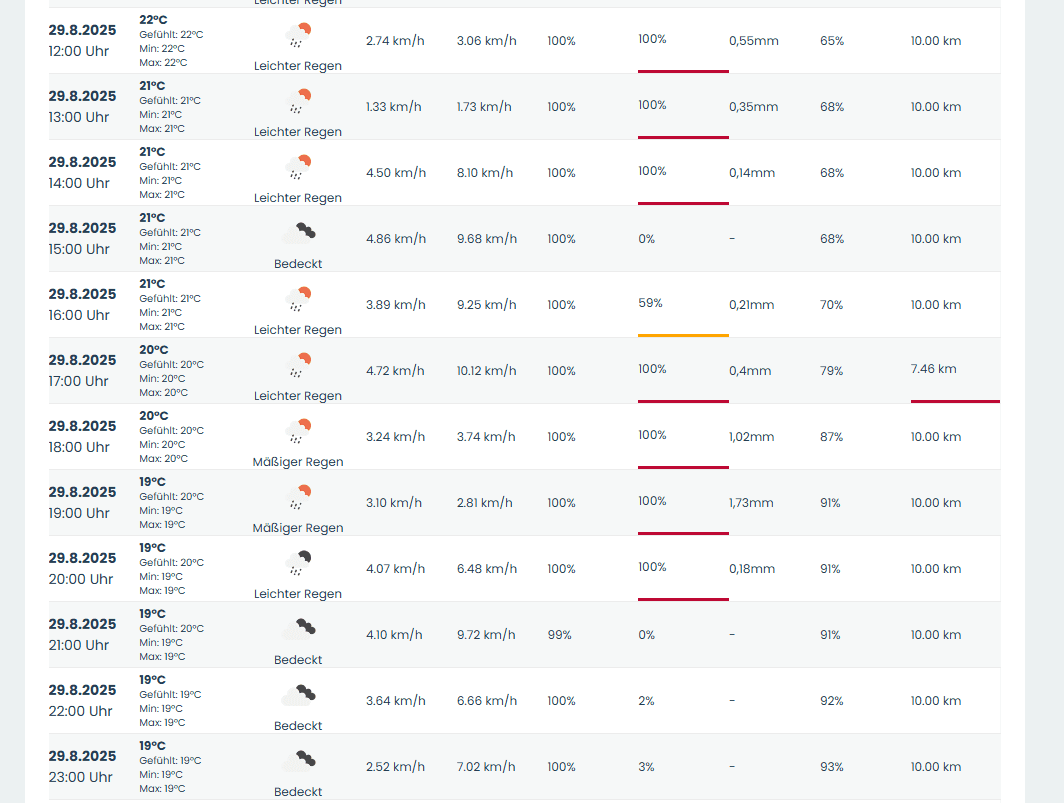Viewport: 1064px width, 803px height.
Task: Click the light rain icon for 16:00 Uhr
Action: [x=298, y=299]
